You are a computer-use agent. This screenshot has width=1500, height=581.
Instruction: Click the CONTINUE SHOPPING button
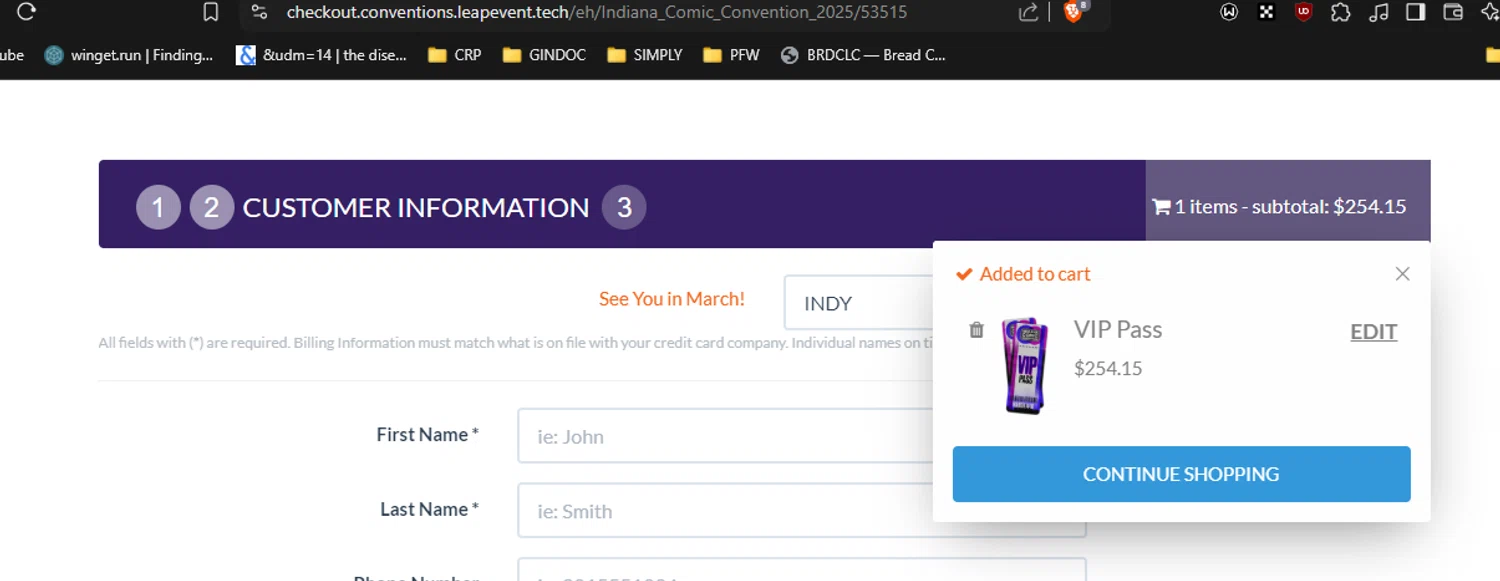click(1181, 474)
